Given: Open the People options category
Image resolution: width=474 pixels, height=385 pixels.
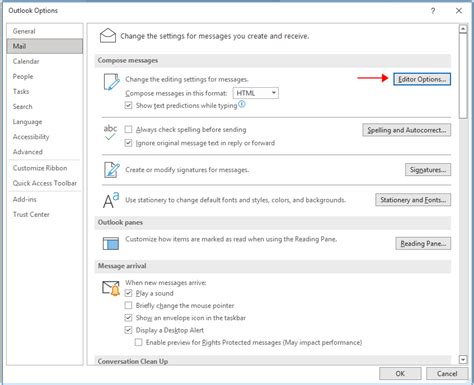Looking at the screenshot, I should coord(45,76).
